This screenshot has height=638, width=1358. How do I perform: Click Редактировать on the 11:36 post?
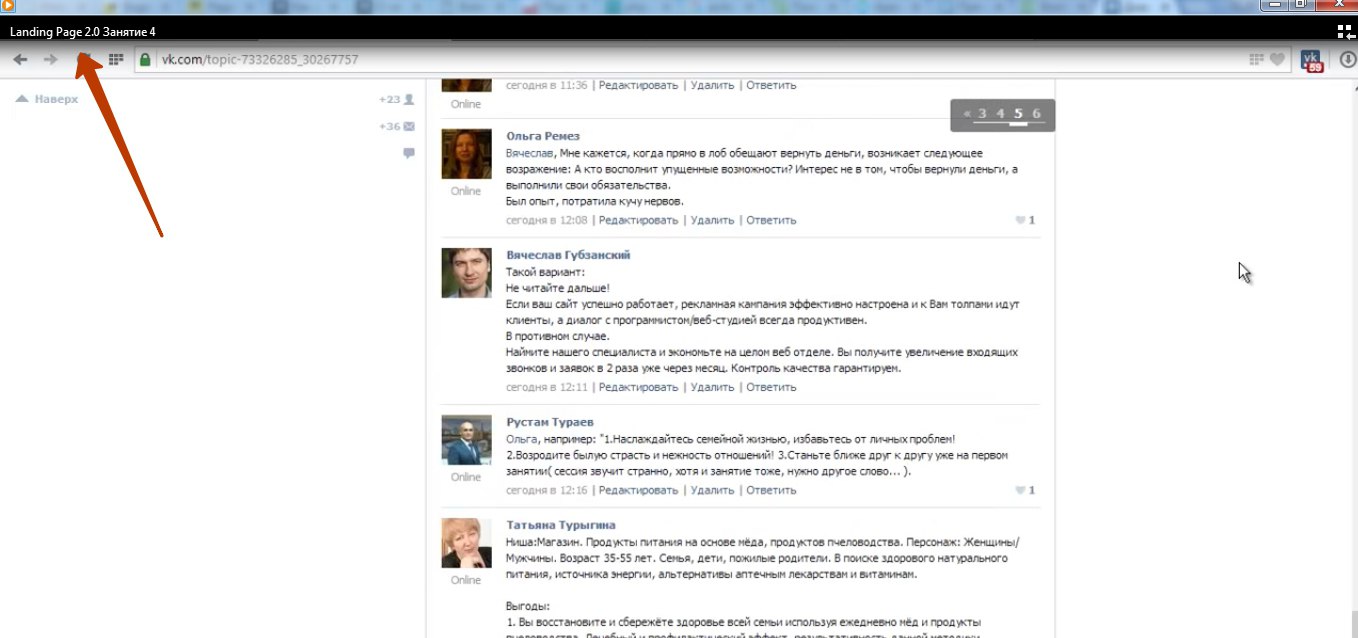pos(638,85)
